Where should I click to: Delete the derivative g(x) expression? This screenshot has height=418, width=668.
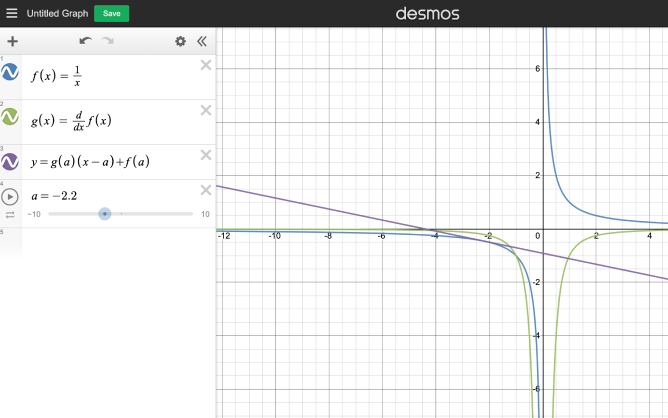(x=206, y=110)
